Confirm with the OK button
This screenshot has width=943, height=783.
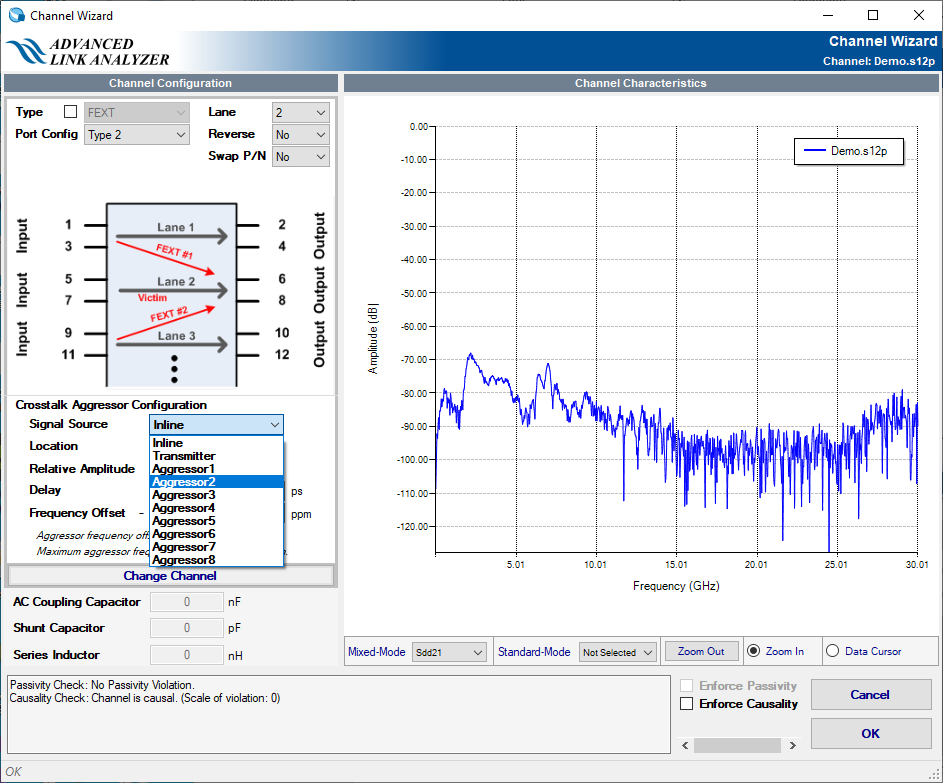(870, 733)
